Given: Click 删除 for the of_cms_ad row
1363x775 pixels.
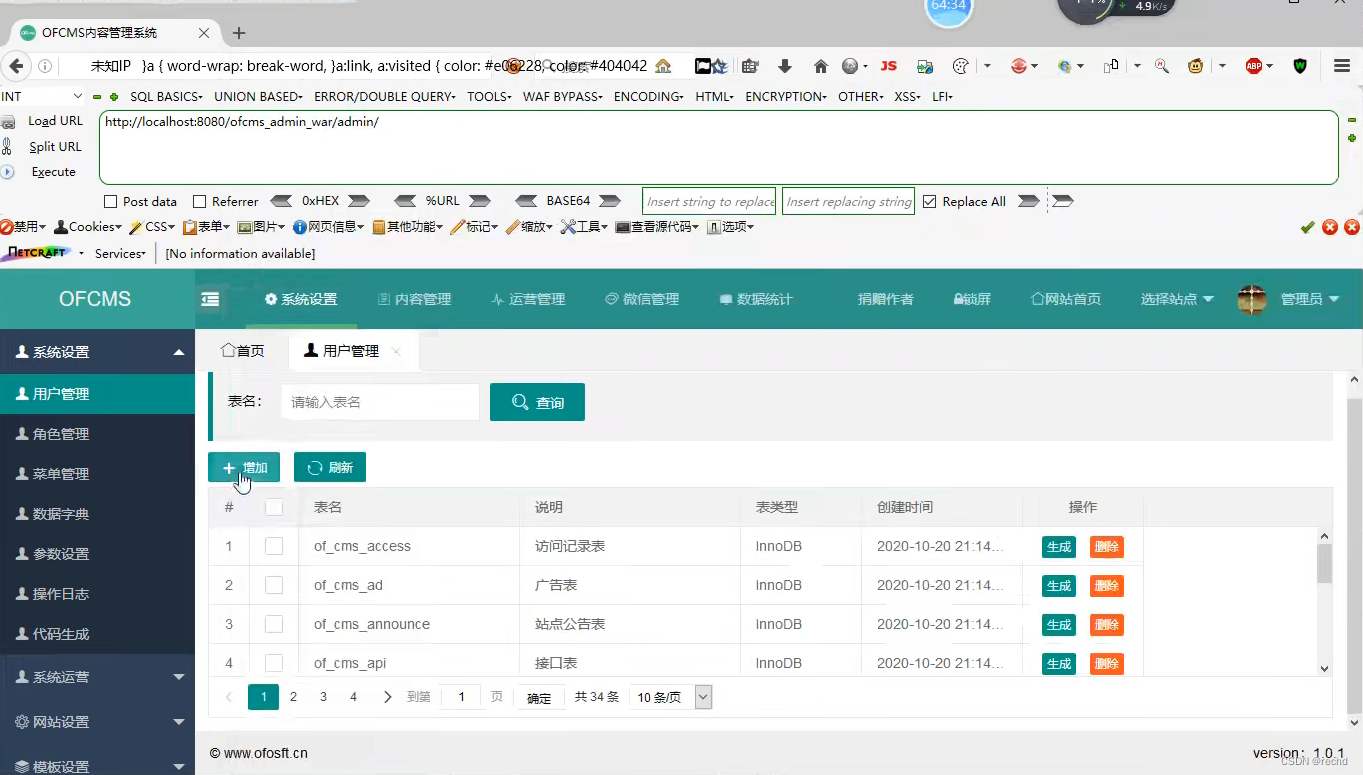Looking at the screenshot, I should [1107, 586].
